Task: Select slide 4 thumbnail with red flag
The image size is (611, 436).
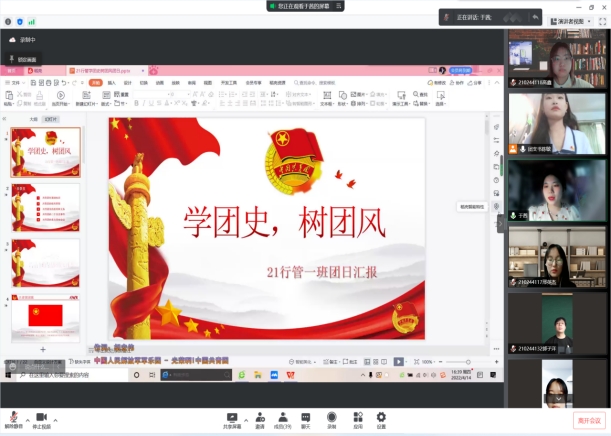Action: tap(46, 318)
